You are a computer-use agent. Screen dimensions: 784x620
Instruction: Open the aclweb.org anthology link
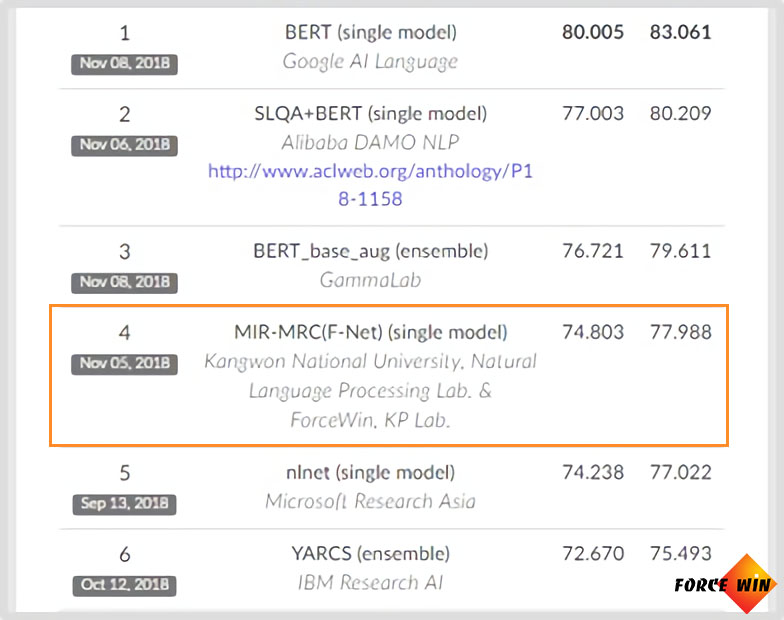tap(370, 185)
